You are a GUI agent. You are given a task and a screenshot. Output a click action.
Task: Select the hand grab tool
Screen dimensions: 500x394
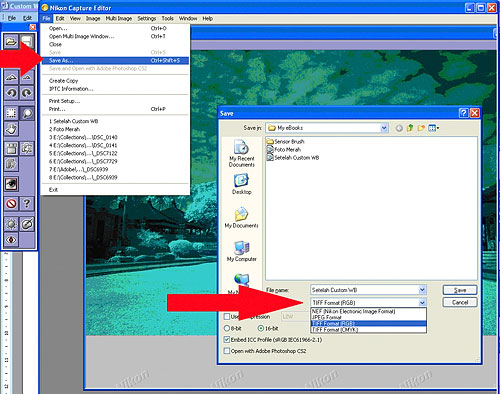tap(11, 129)
